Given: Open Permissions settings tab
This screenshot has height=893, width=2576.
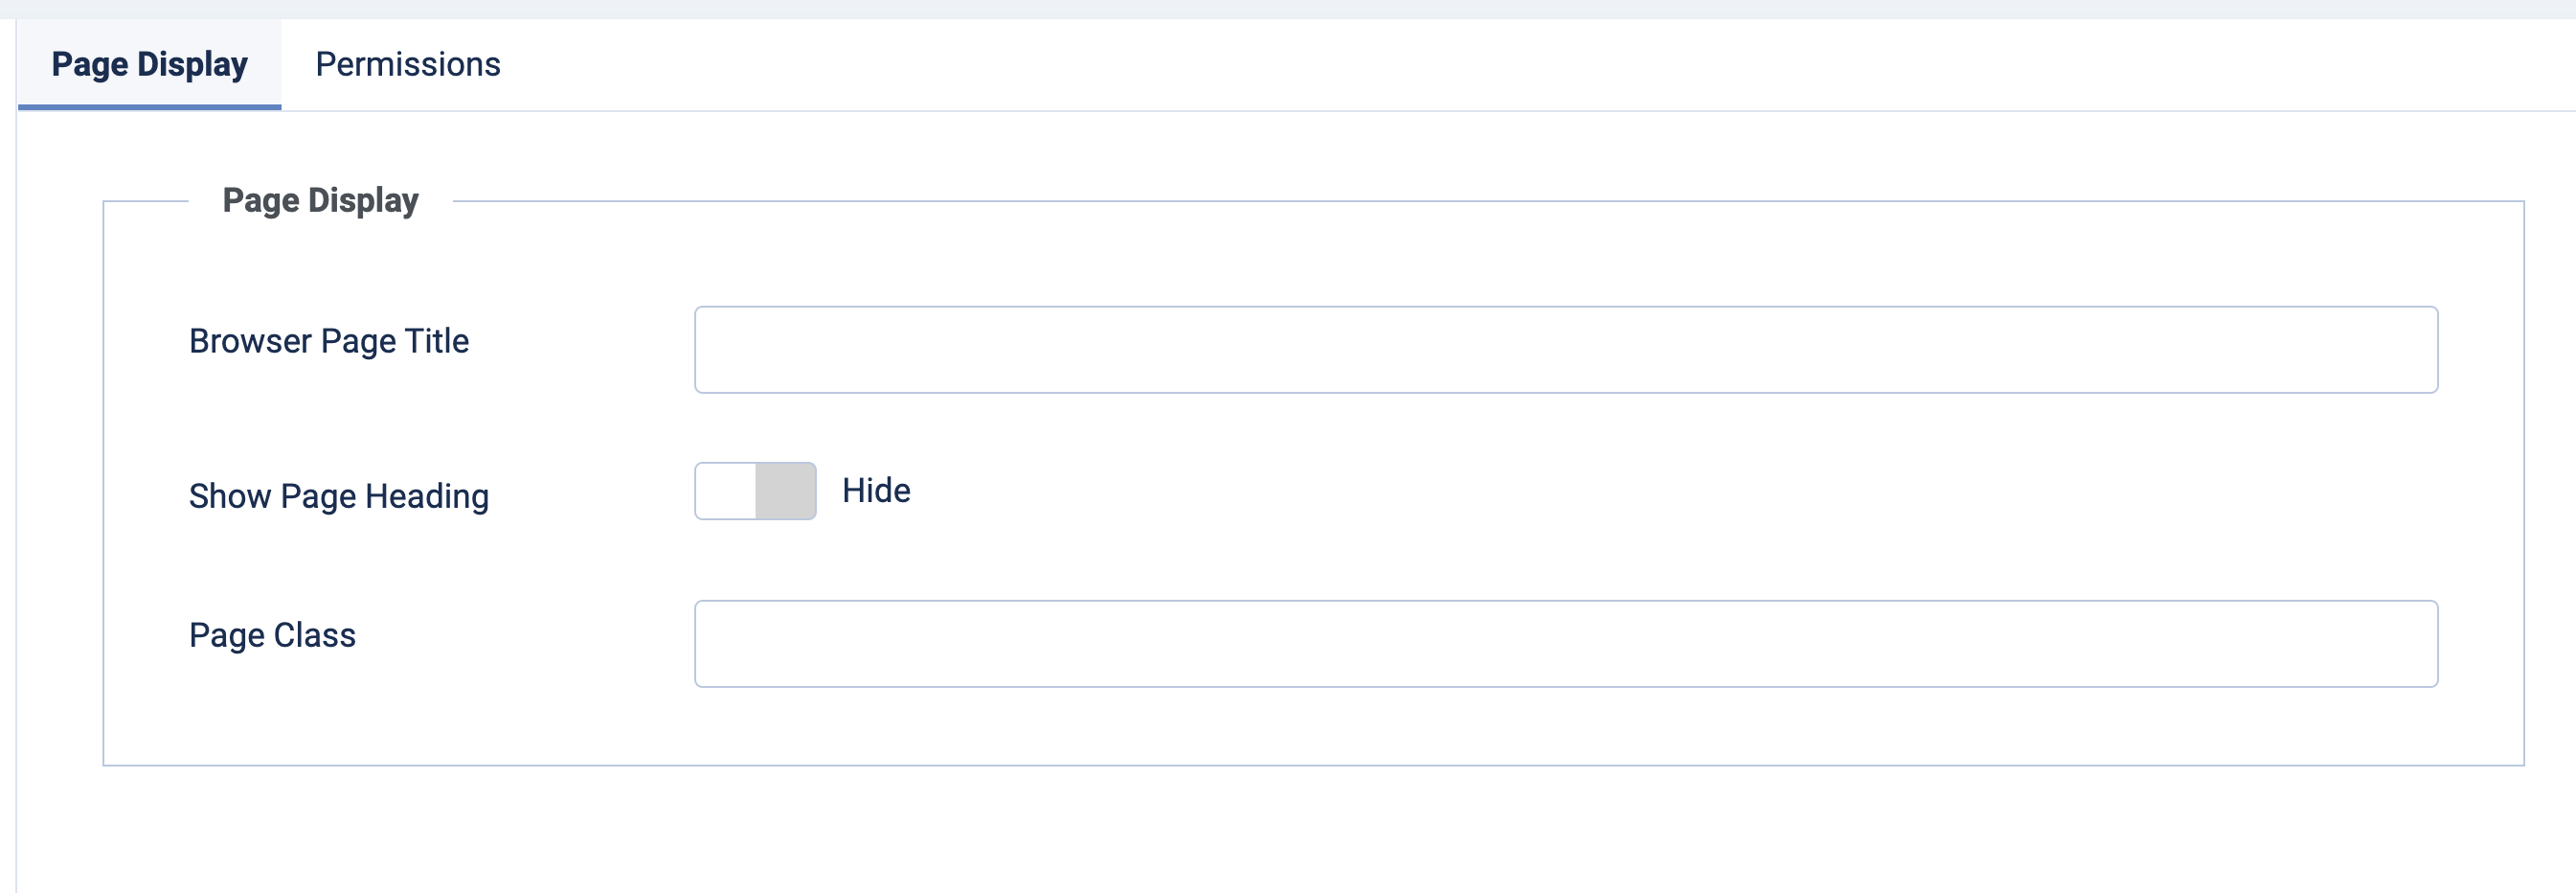Looking at the screenshot, I should tap(407, 65).
